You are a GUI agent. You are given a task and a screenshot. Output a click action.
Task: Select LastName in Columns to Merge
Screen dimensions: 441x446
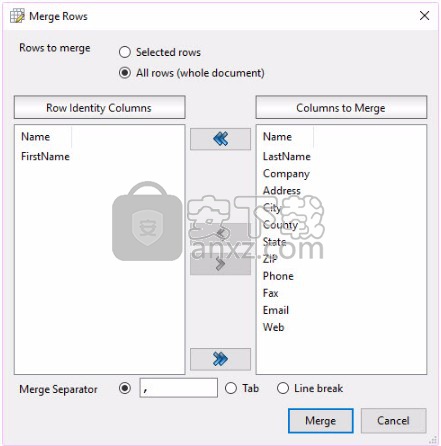coord(287,156)
